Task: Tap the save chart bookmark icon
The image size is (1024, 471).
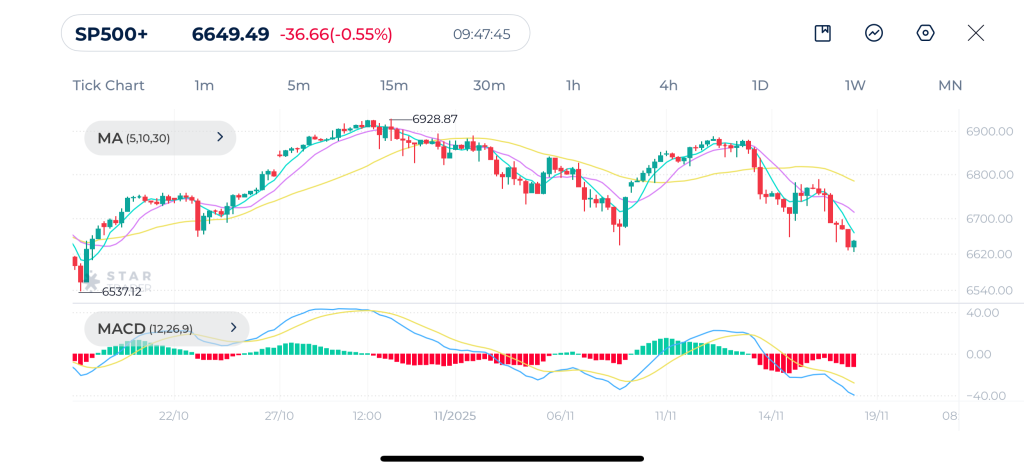Action: pos(823,33)
